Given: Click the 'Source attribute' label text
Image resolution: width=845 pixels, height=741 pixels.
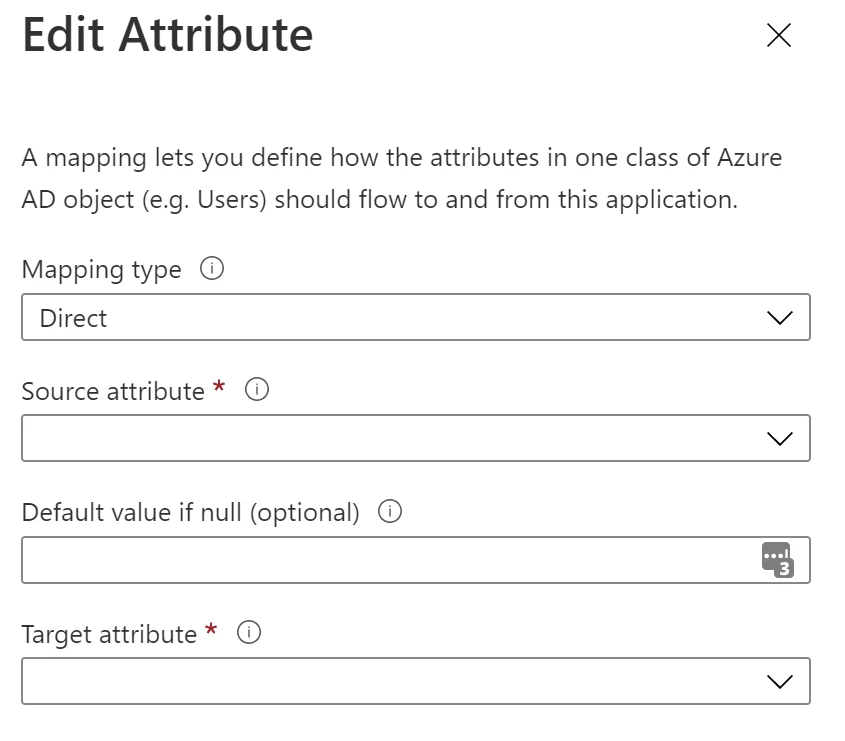Looking at the screenshot, I should tap(112, 391).
